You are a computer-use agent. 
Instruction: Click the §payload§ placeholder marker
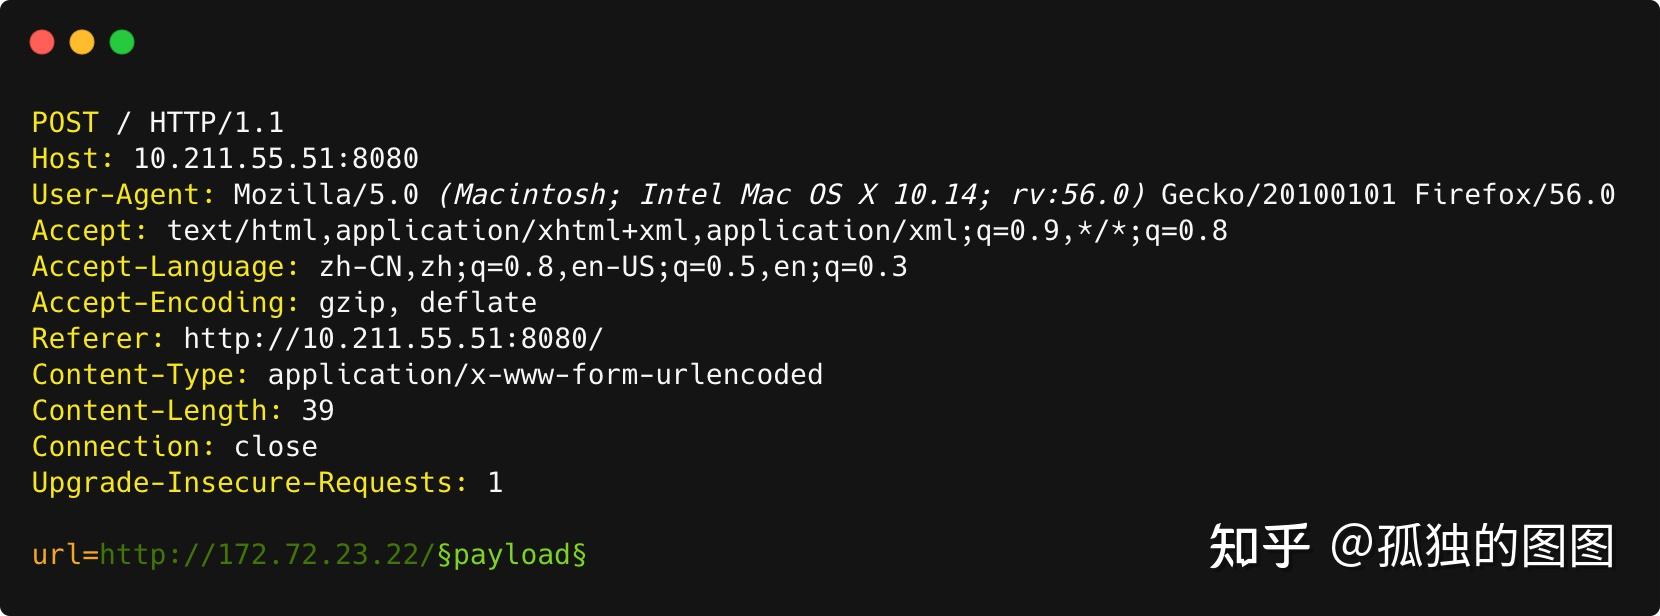511,555
